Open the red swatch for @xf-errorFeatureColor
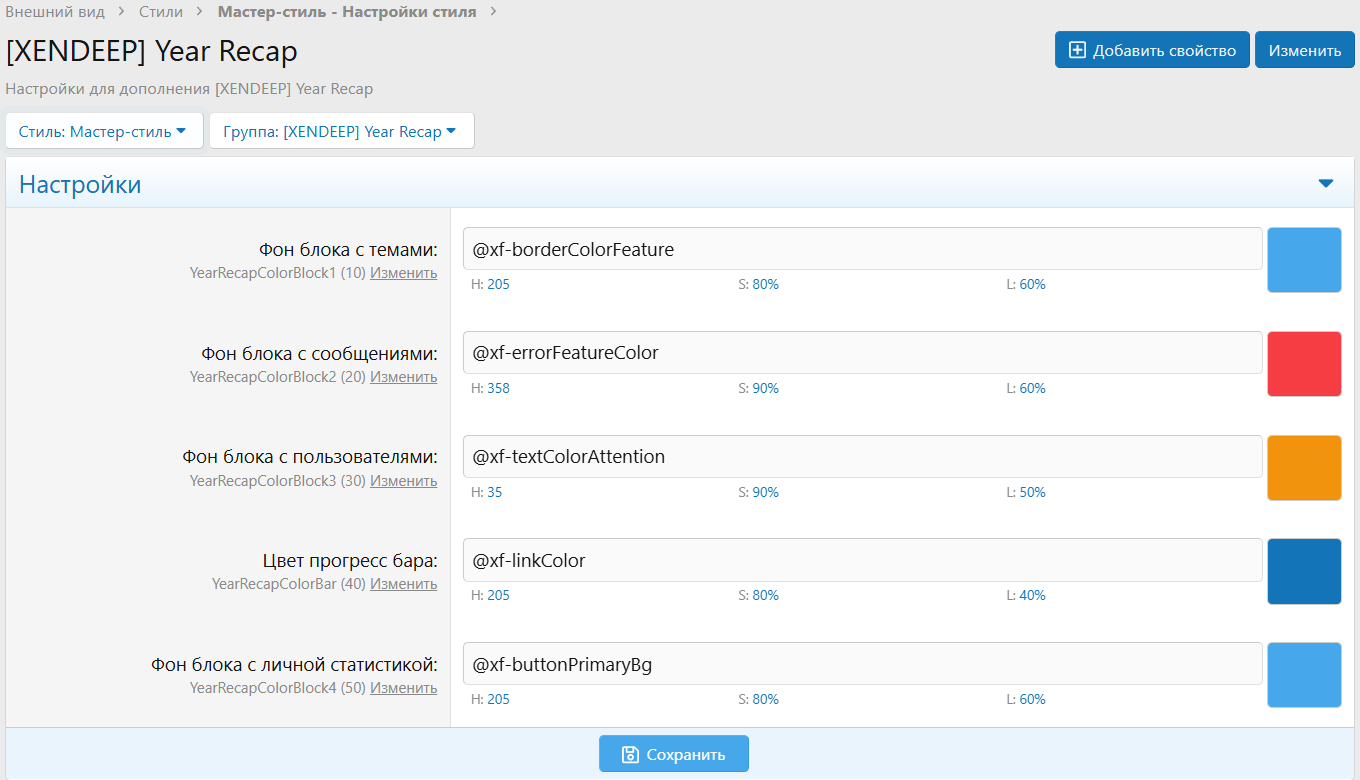1360x780 pixels. 1303,364
